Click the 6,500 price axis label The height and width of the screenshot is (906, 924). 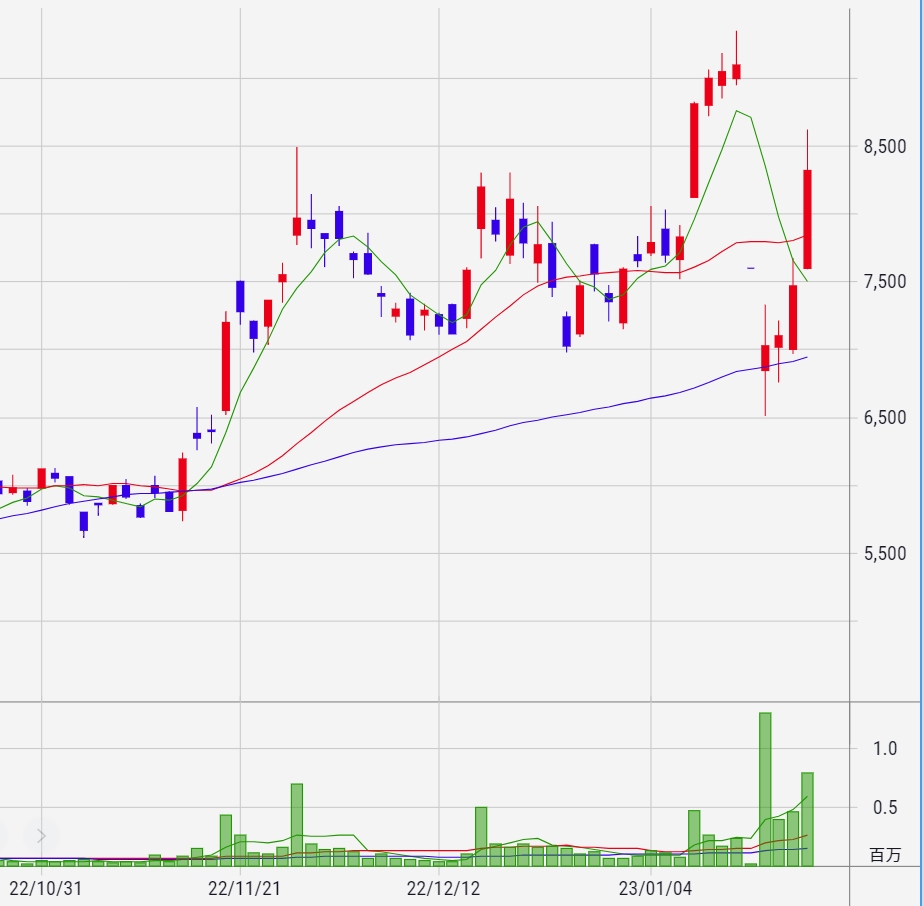tap(885, 418)
